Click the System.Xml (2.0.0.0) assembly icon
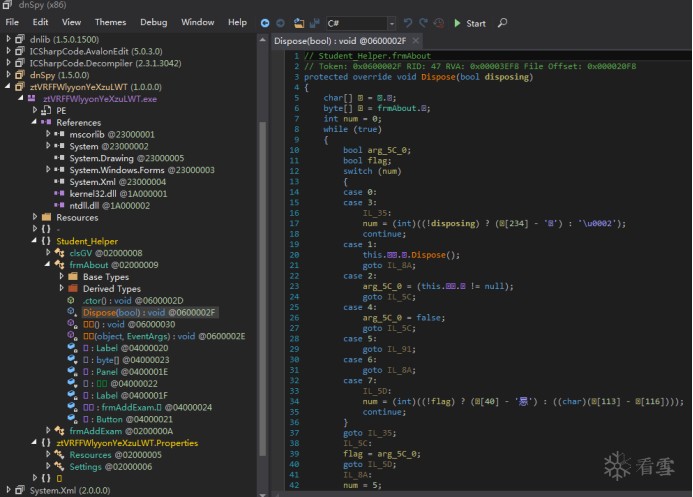 [20, 490]
